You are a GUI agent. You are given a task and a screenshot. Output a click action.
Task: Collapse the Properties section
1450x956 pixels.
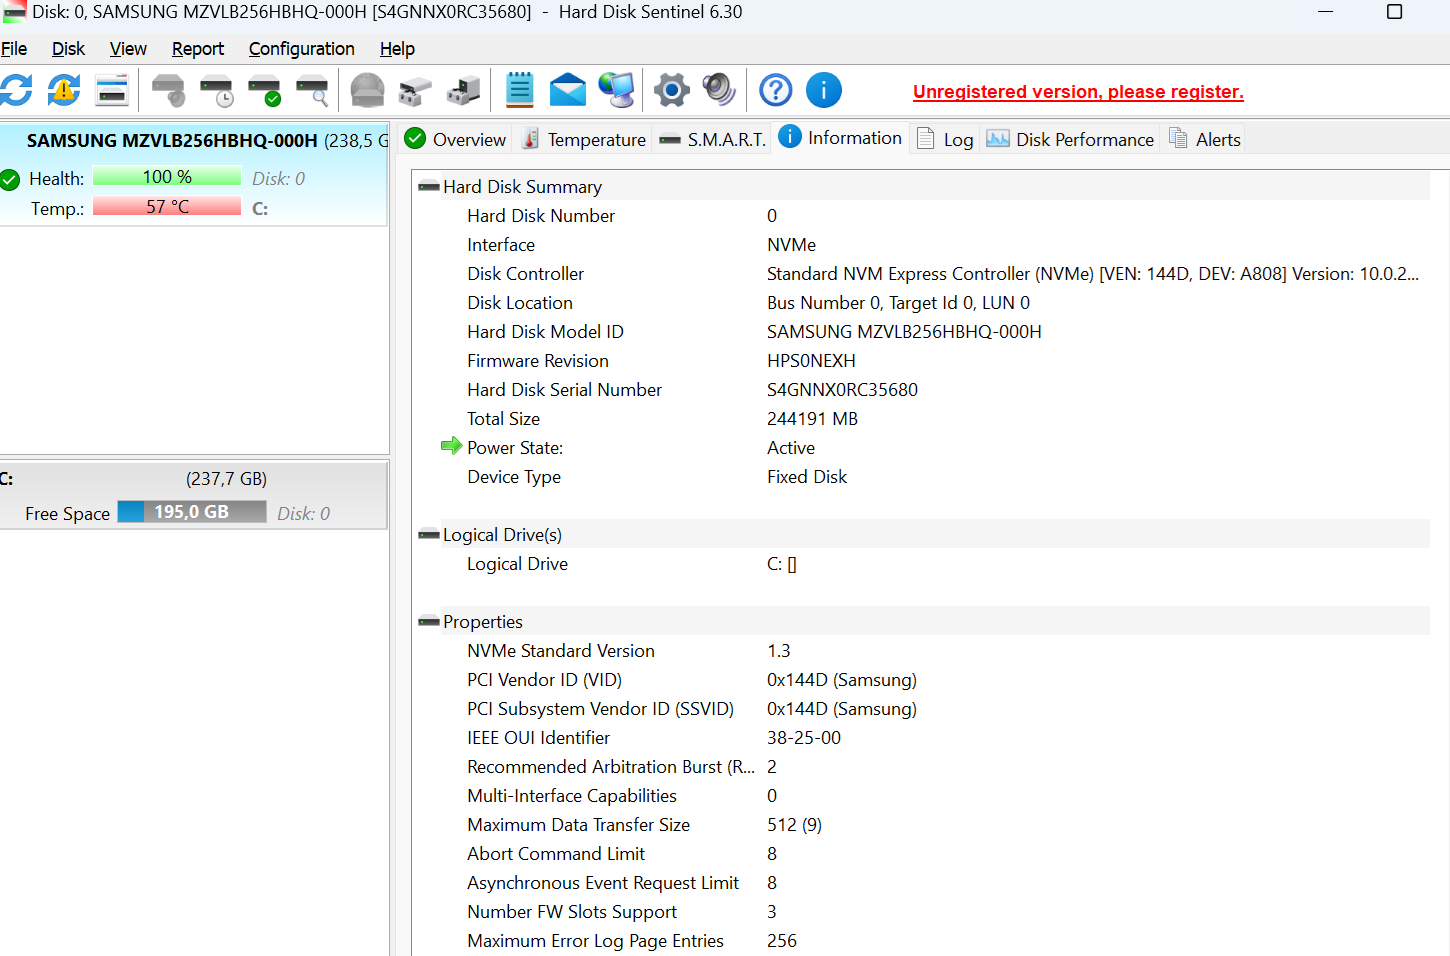click(x=429, y=622)
